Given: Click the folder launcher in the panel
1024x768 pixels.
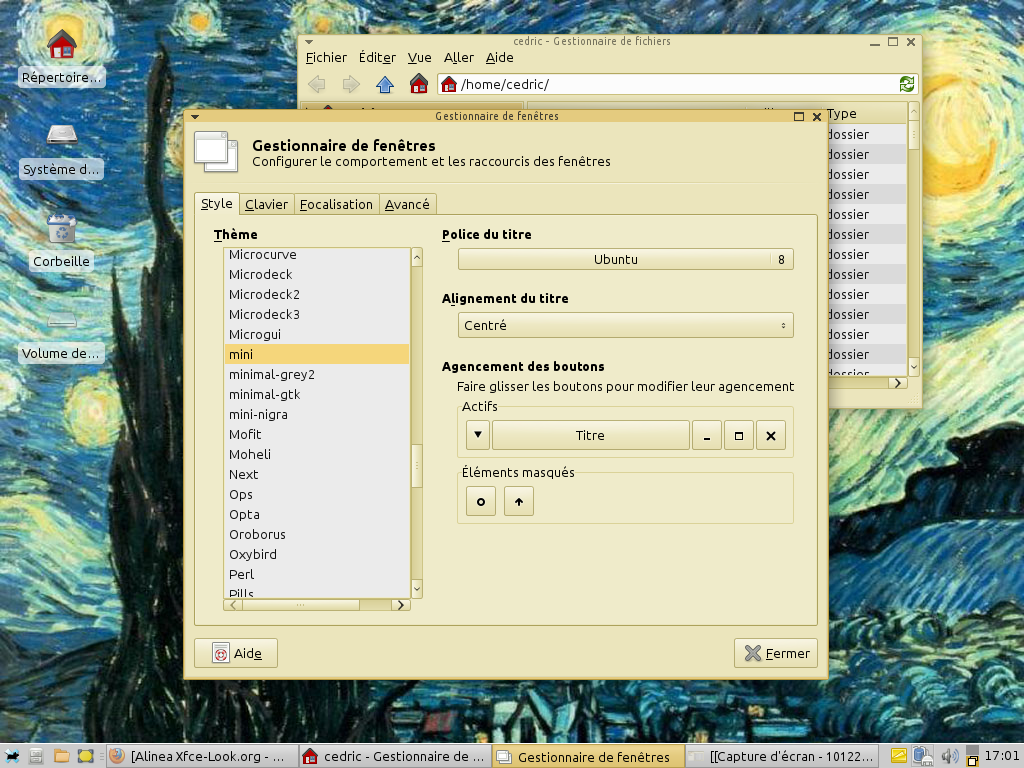Looking at the screenshot, I should pos(61,757).
